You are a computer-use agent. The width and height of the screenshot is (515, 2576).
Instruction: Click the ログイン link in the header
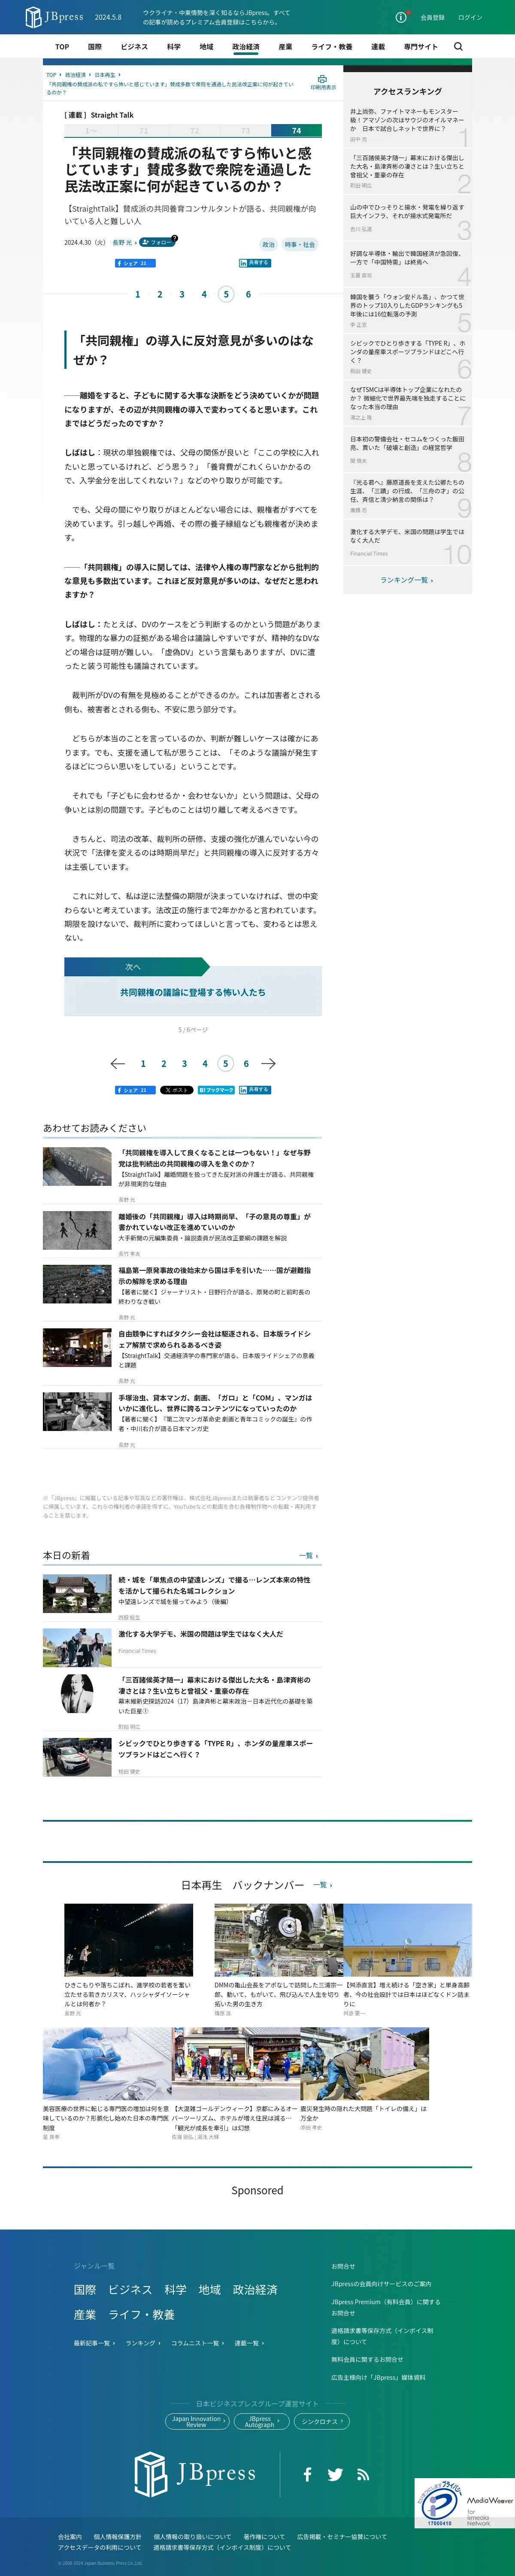[470, 17]
